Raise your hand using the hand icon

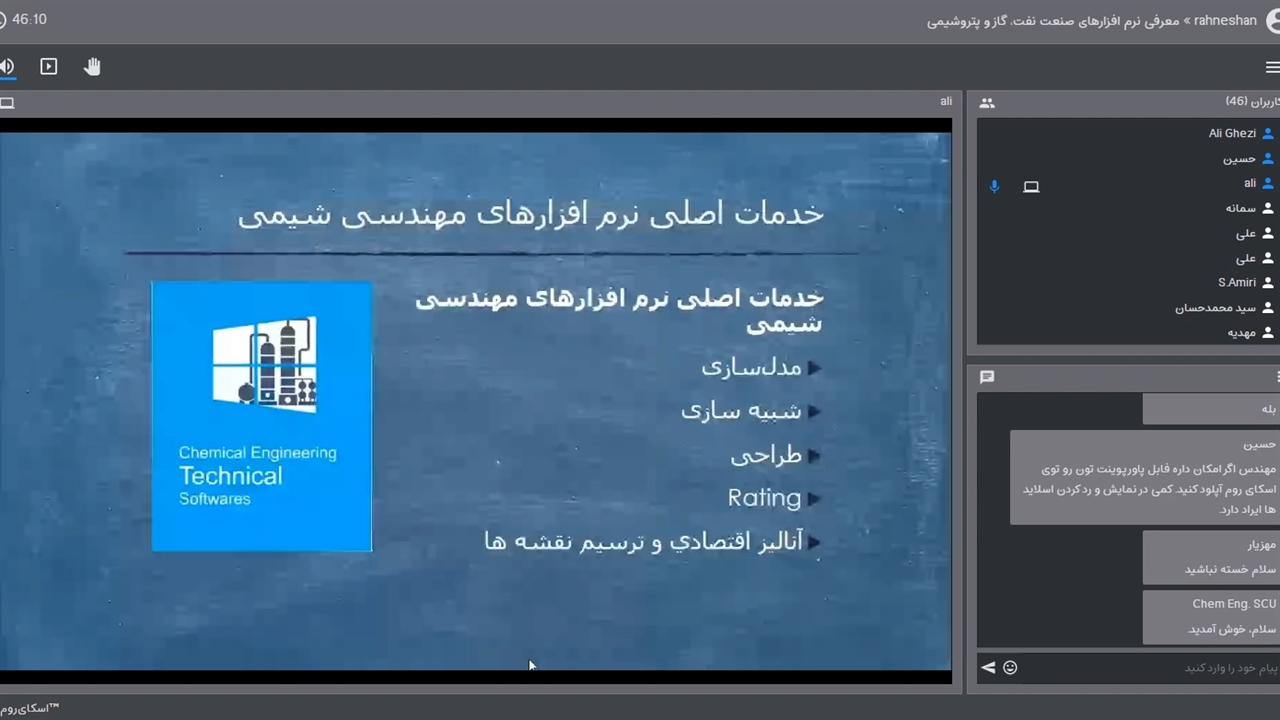click(x=92, y=67)
